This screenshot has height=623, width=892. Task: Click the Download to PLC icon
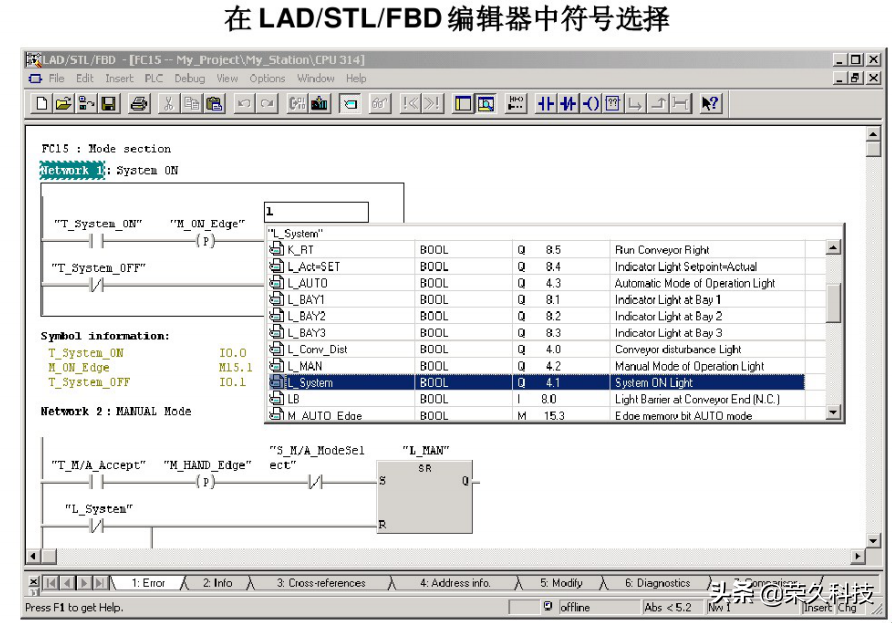point(320,104)
